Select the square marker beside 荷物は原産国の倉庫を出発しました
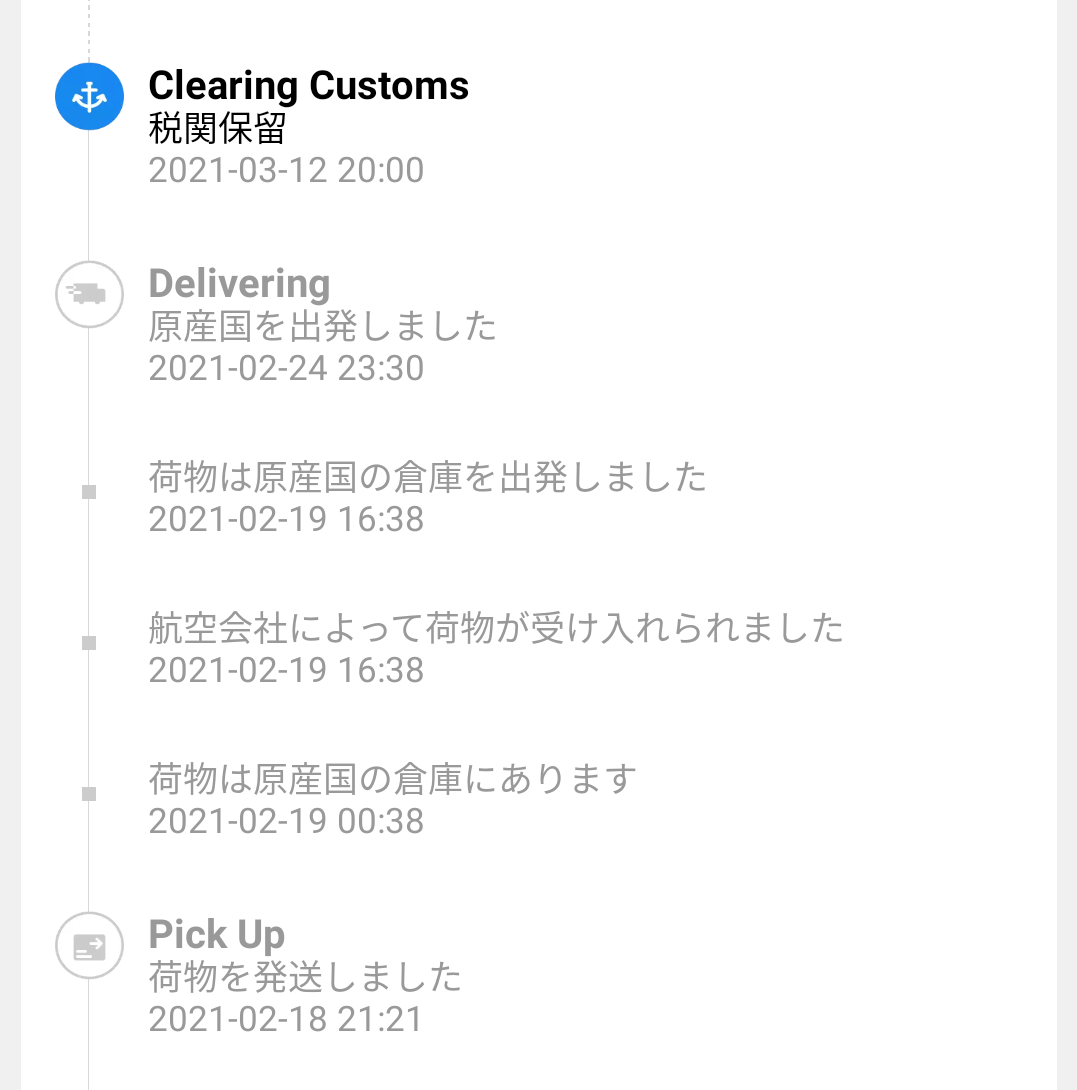Viewport: 1077px width, 1090px height. coord(89,492)
